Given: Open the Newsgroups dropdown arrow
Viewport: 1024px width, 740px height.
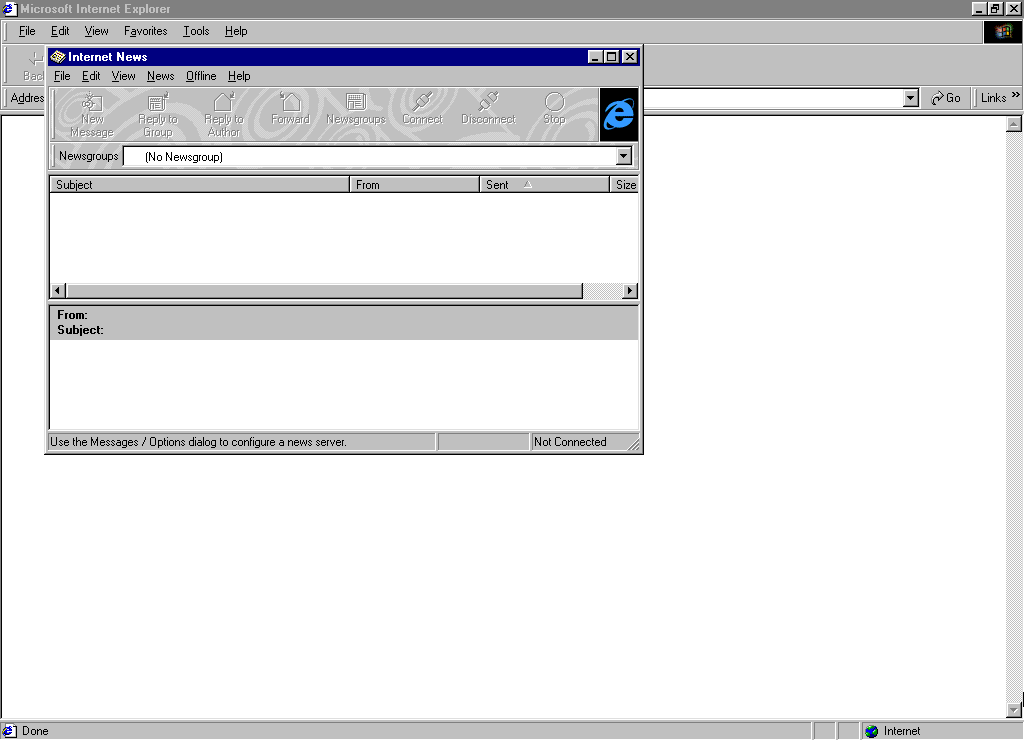Looking at the screenshot, I should tap(624, 156).
